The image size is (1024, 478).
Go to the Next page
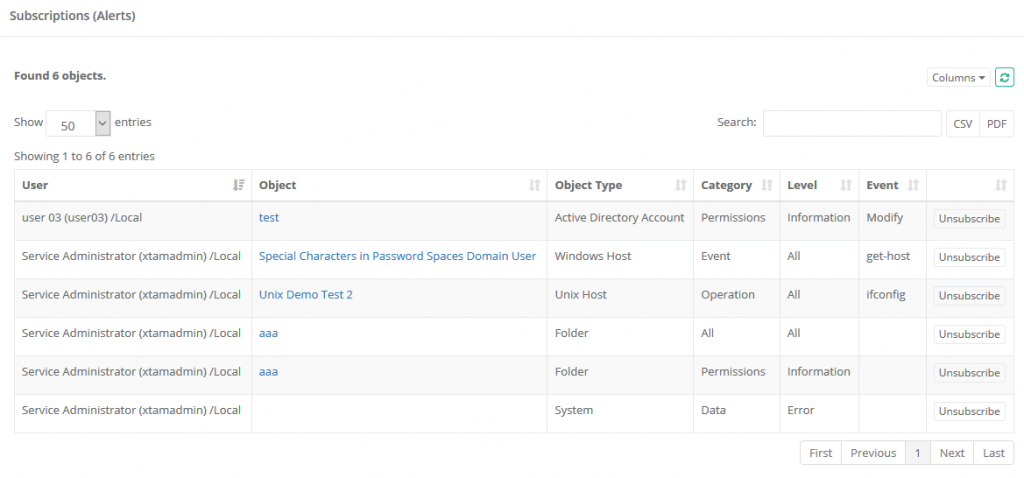click(x=952, y=453)
